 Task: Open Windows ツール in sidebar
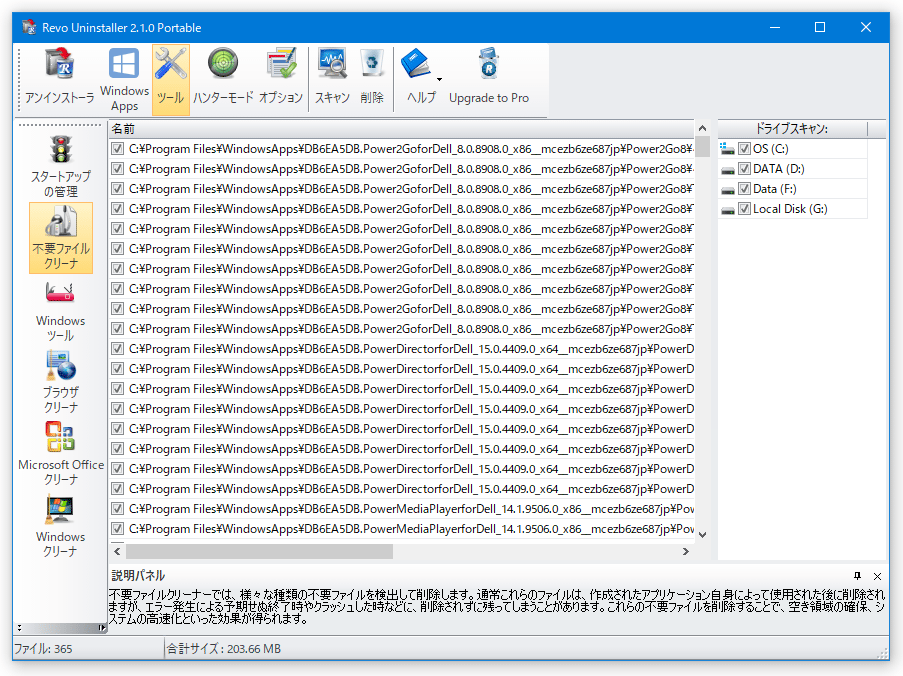60,311
